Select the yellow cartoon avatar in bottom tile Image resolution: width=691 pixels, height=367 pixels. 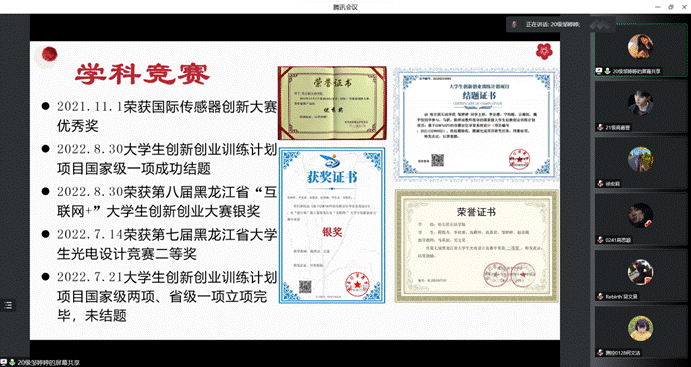point(640,328)
